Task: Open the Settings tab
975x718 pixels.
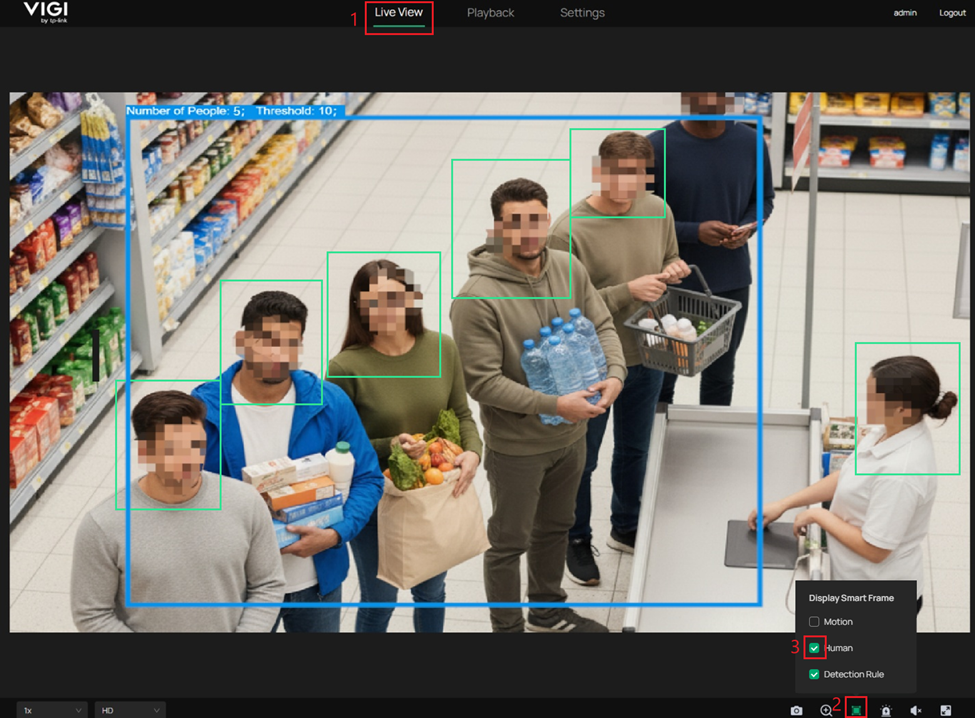Action: pyautogui.click(x=582, y=12)
